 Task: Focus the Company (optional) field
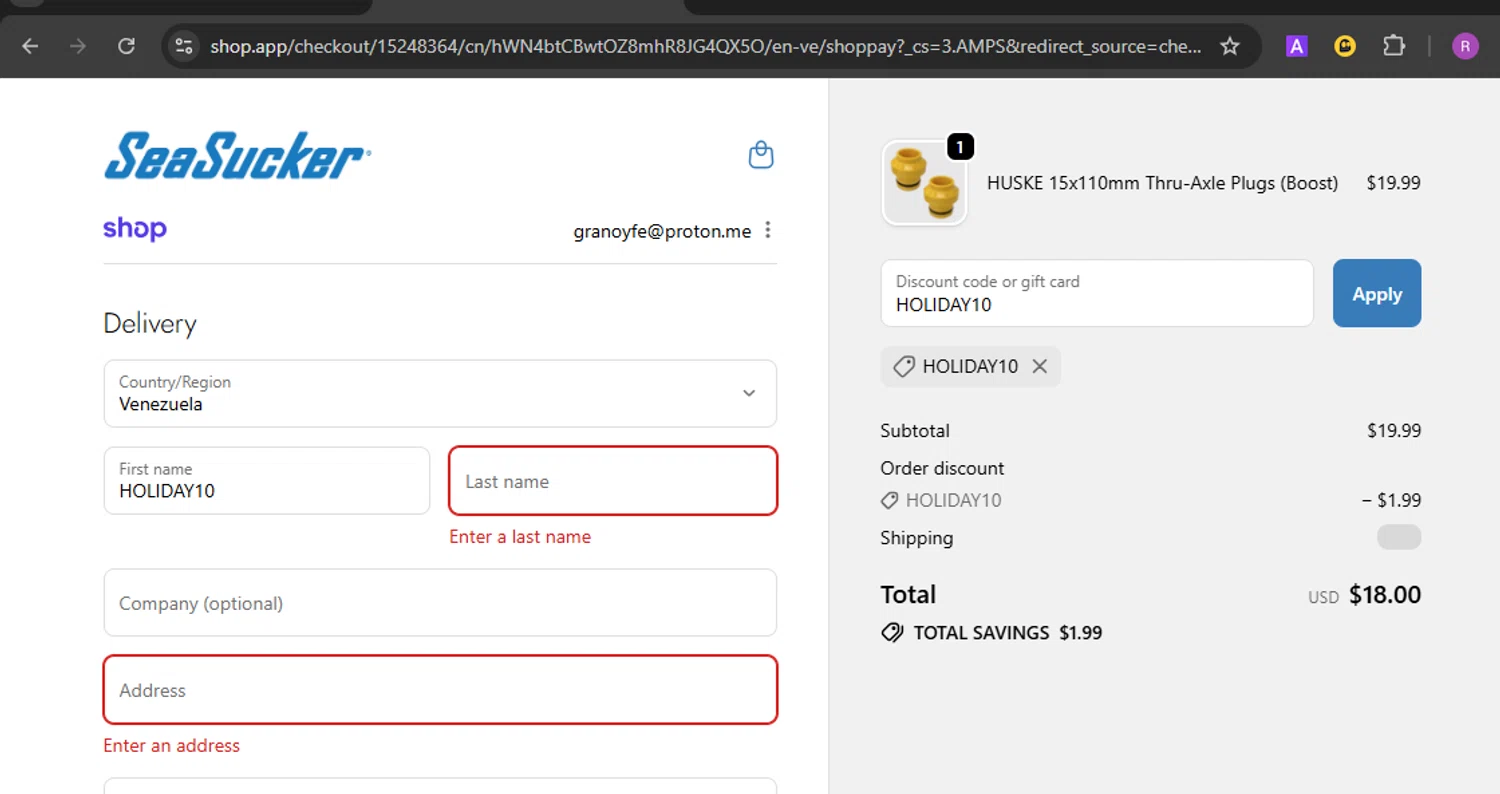[440, 603]
